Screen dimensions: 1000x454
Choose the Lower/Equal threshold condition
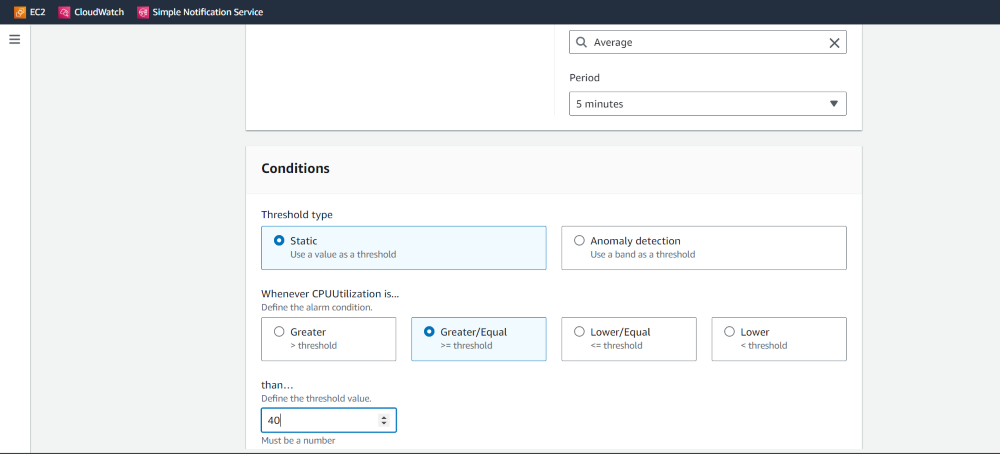579,332
